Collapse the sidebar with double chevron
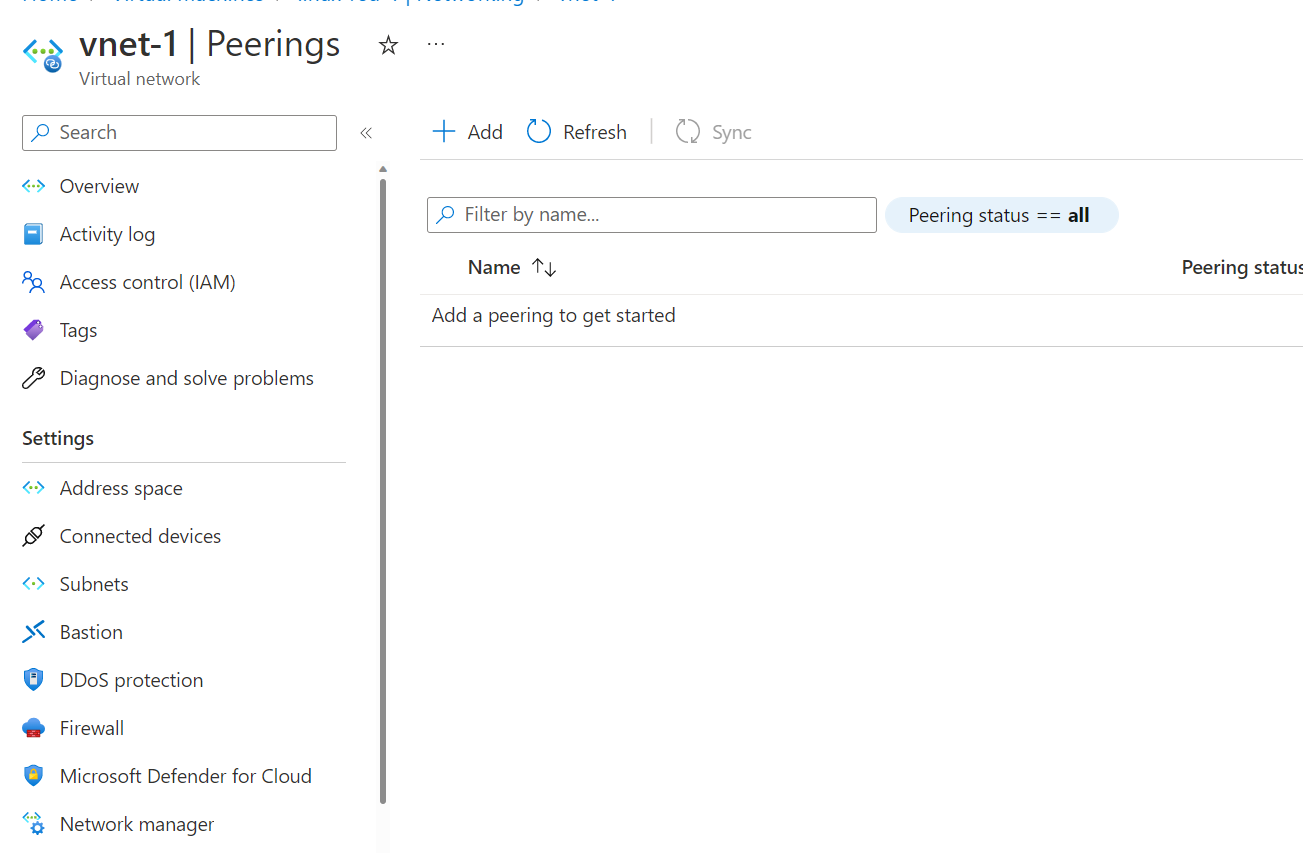The image size is (1303, 853). [x=366, y=133]
